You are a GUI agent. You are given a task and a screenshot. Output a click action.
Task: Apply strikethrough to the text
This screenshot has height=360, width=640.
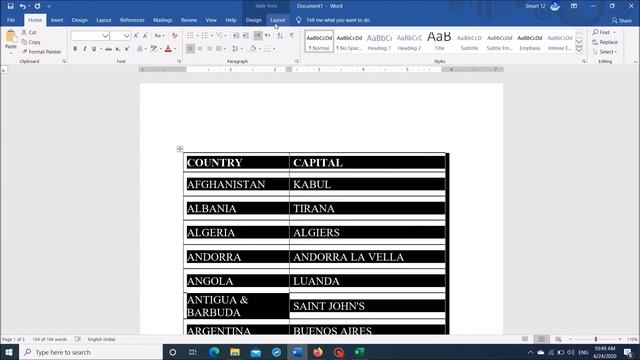pyautogui.click(x=108, y=49)
